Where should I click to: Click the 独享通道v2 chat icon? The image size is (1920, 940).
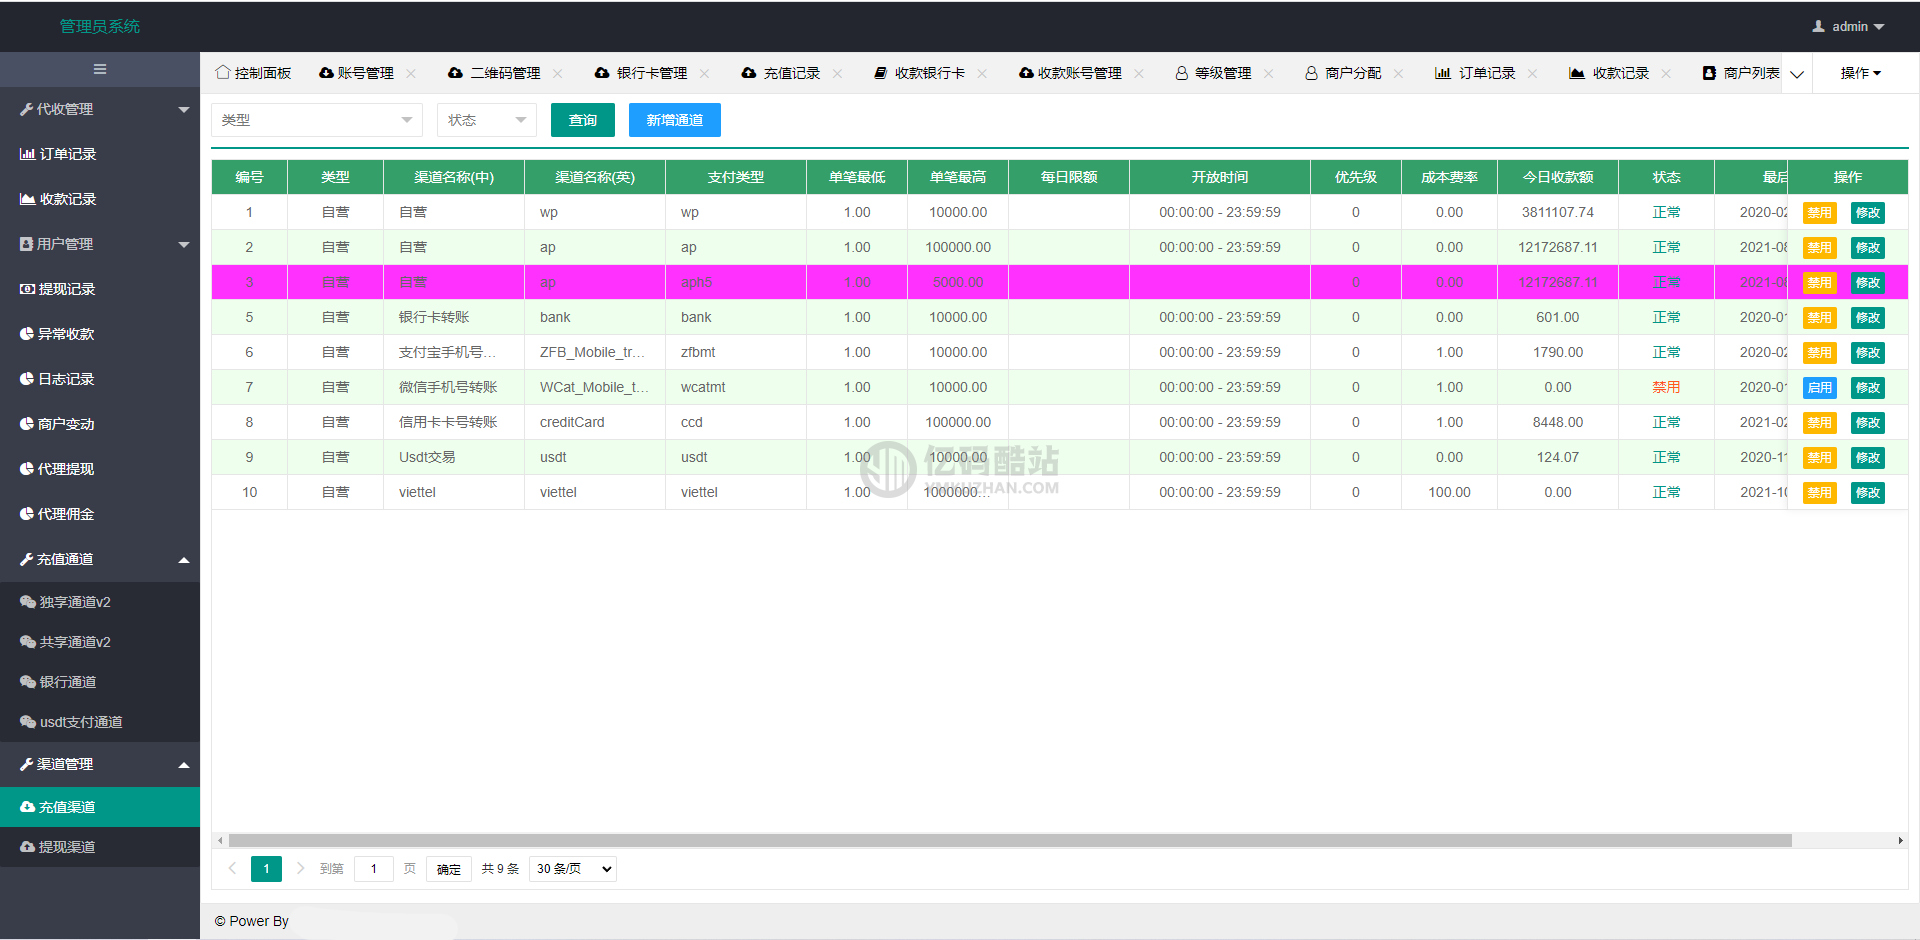point(28,602)
